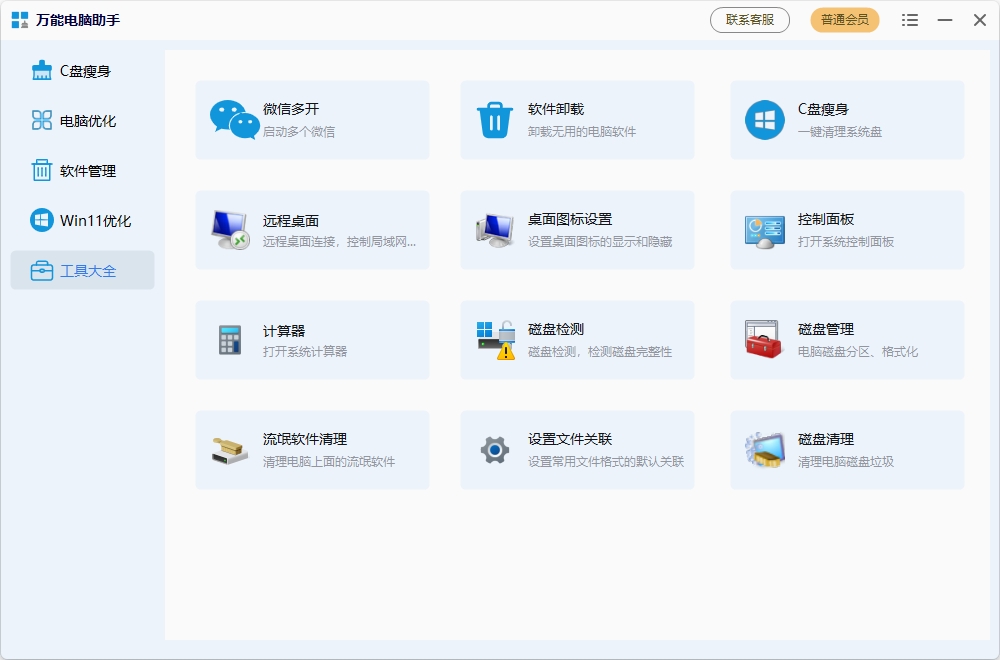Open the 微信多开 WeChat multi-instance tool
1000x660 pixels.
click(312, 120)
